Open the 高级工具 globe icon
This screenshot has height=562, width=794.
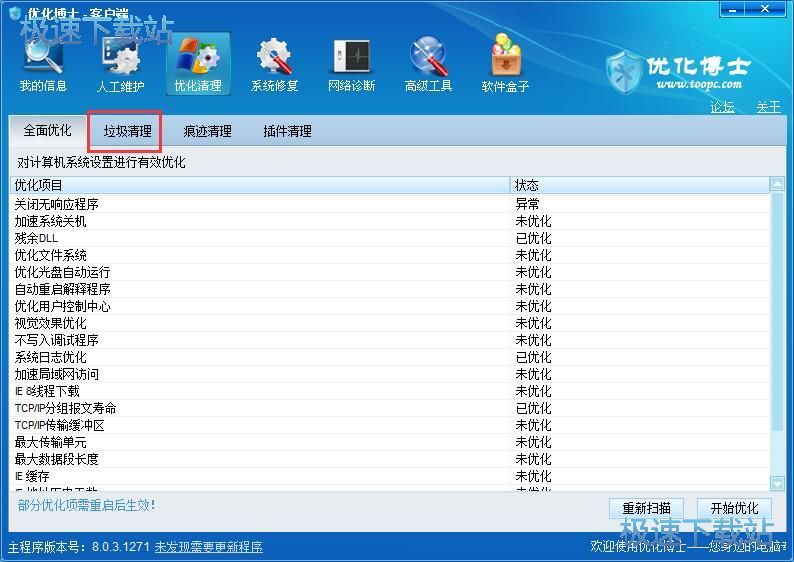click(x=428, y=63)
